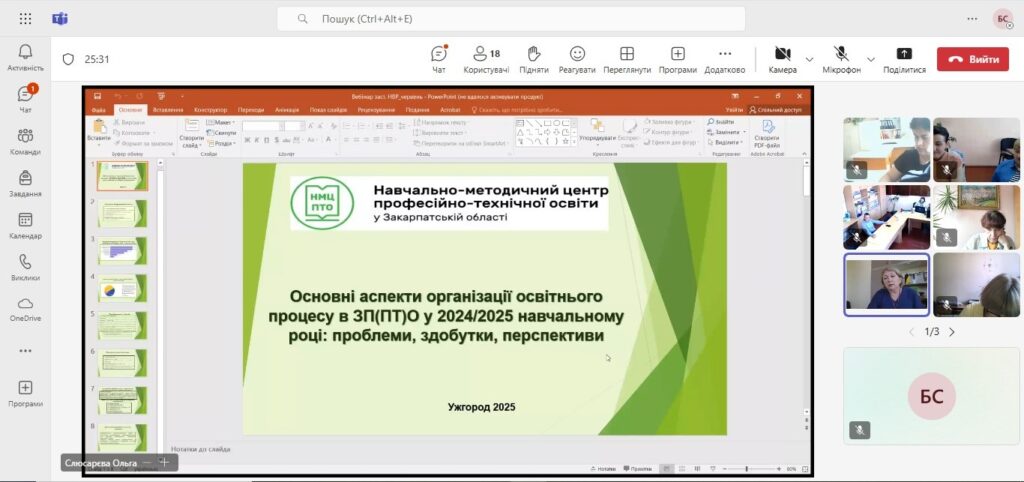Show participants list (Користувачі)

click(x=486, y=58)
